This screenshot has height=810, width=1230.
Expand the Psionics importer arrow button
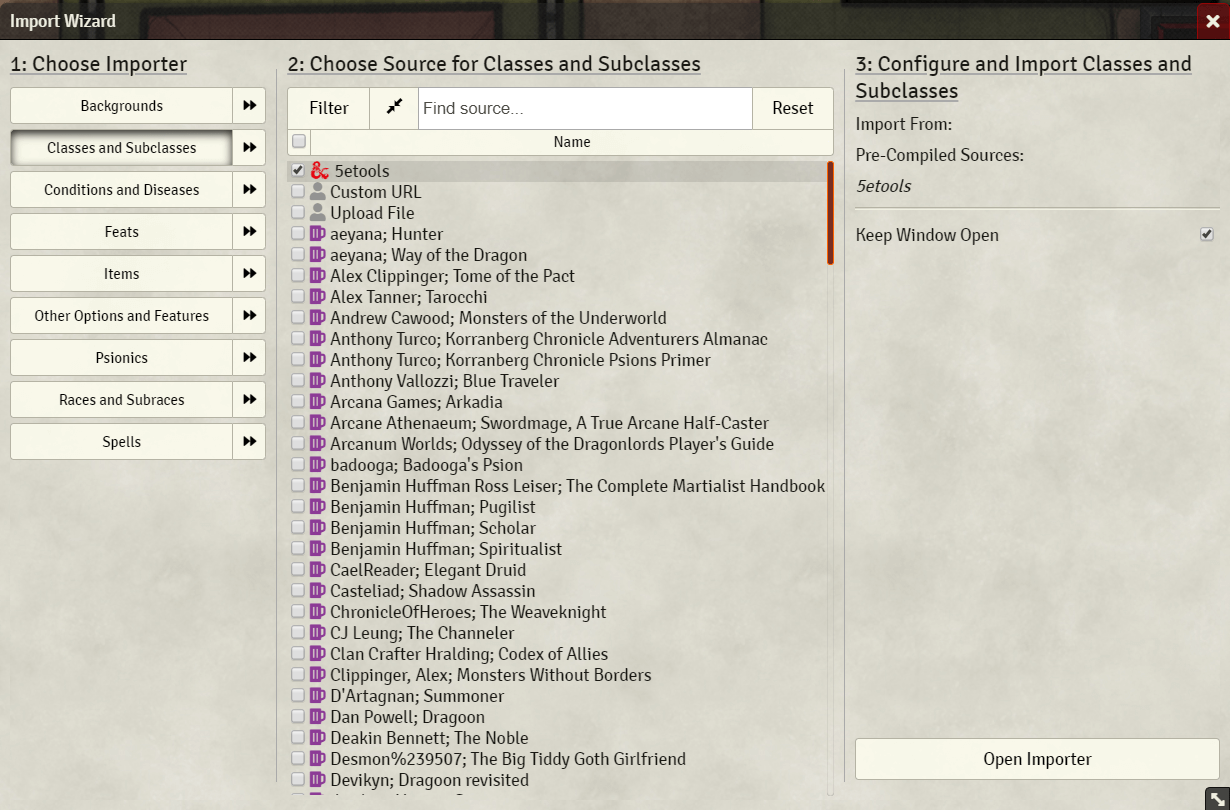pyautogui.click(x=249, y=358)
